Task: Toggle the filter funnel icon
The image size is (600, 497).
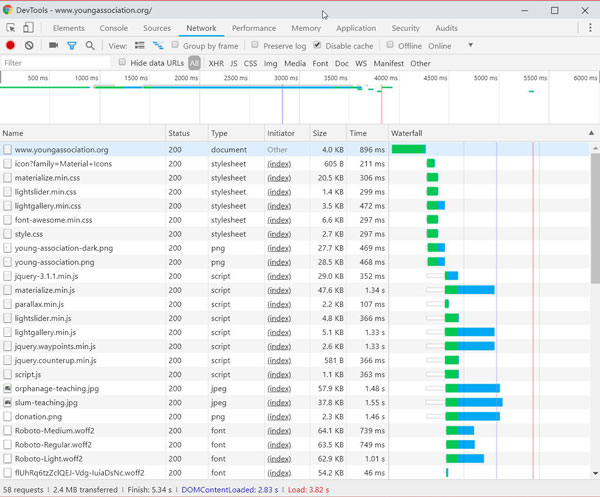Action: point(72,46)
